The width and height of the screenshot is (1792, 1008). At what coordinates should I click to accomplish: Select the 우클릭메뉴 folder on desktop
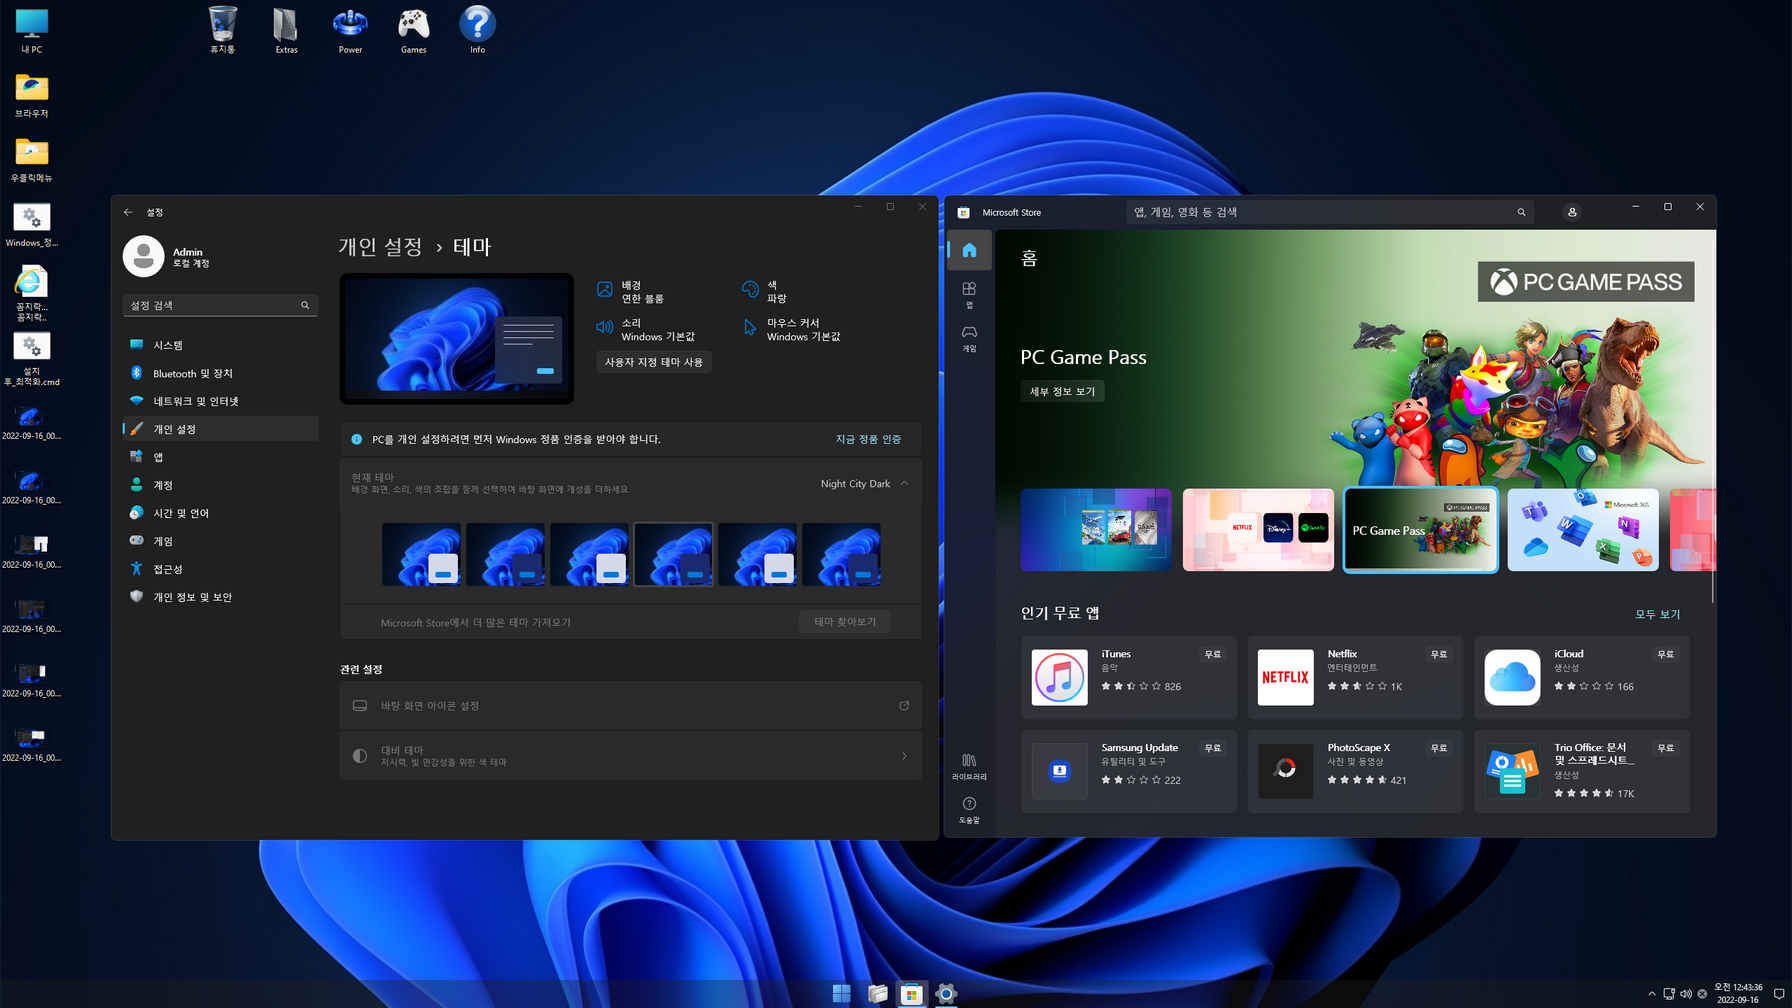(x=31, y=160)
